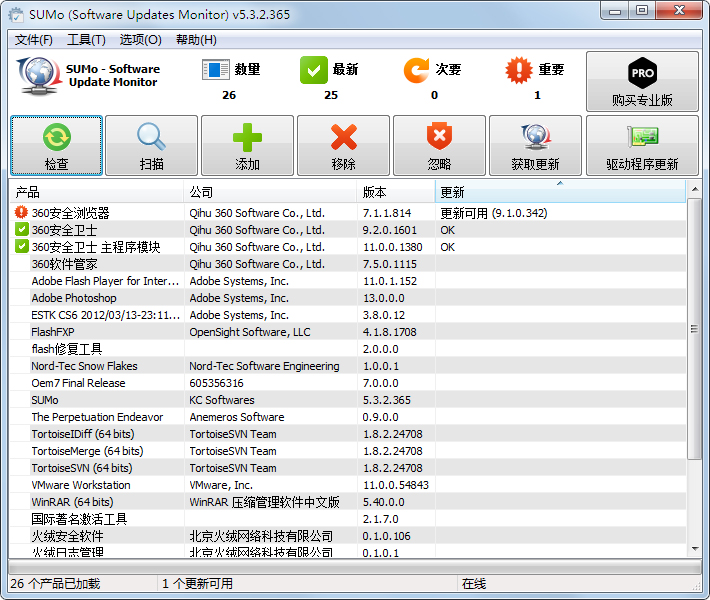
Task: Click the red alert icon beside 360安全浏览器
Action: (22, 213)
